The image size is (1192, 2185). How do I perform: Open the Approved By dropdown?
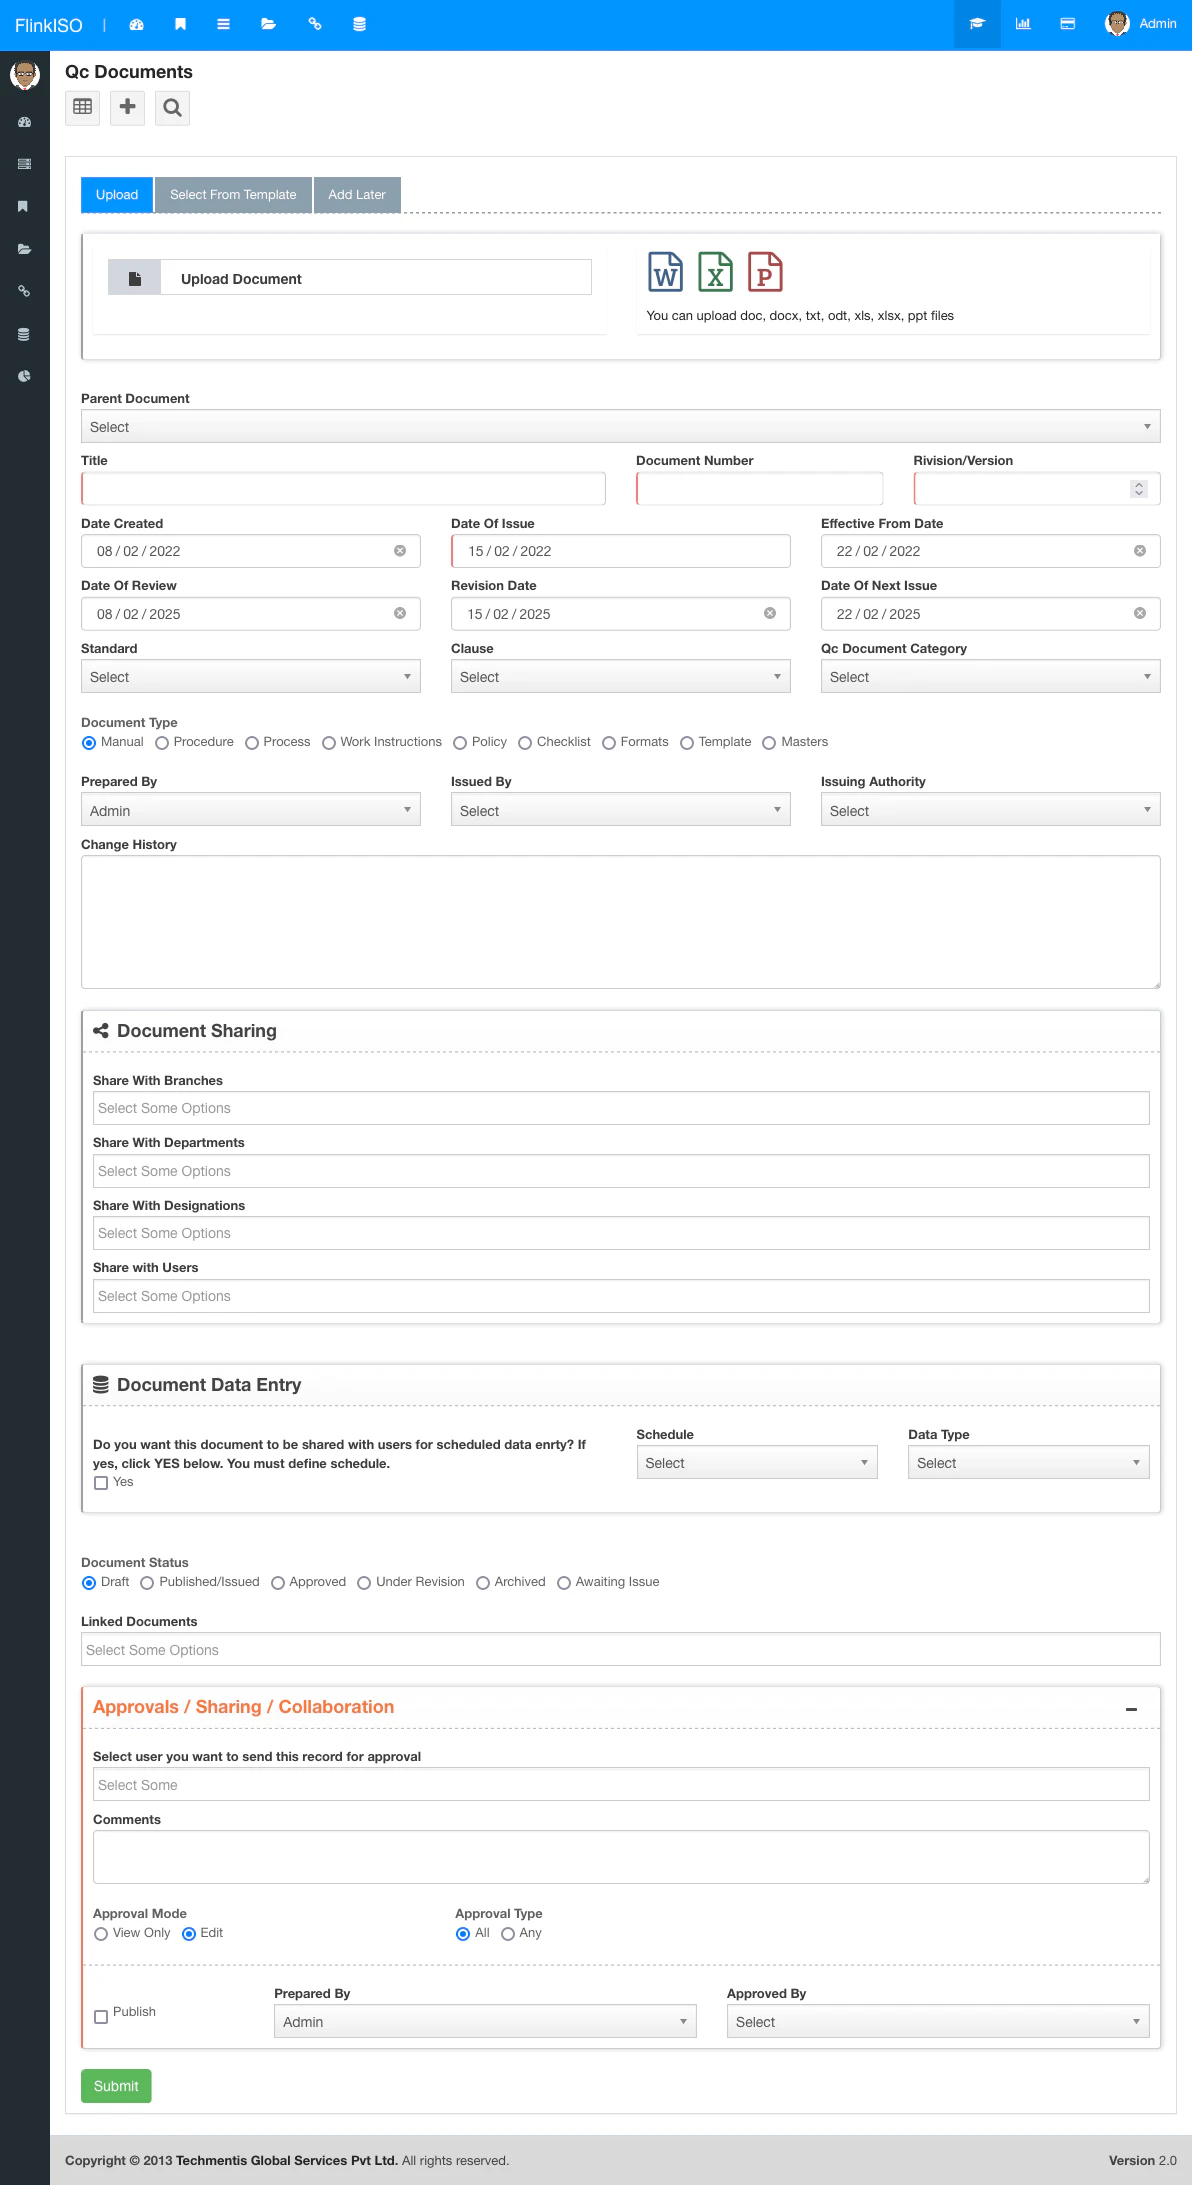937,2022
